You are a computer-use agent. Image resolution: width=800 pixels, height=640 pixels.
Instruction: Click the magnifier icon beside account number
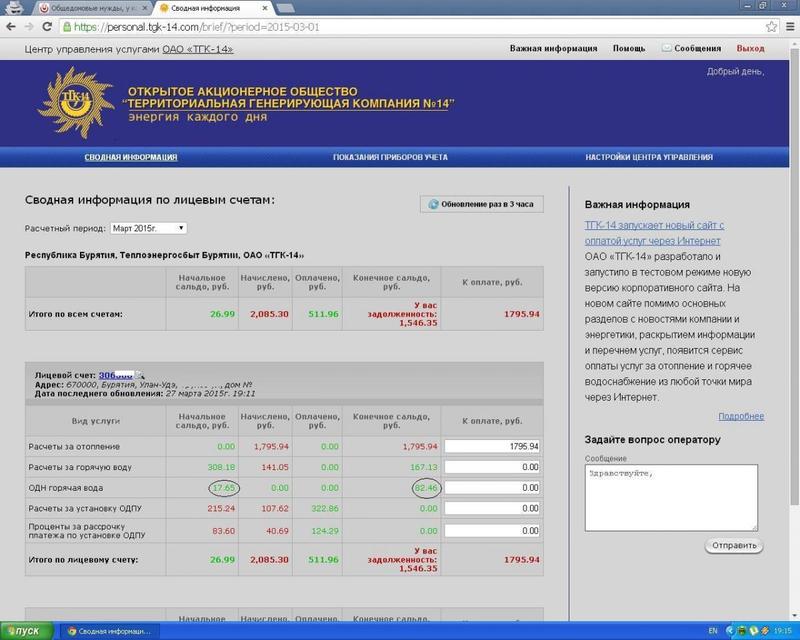pos(141,376)
